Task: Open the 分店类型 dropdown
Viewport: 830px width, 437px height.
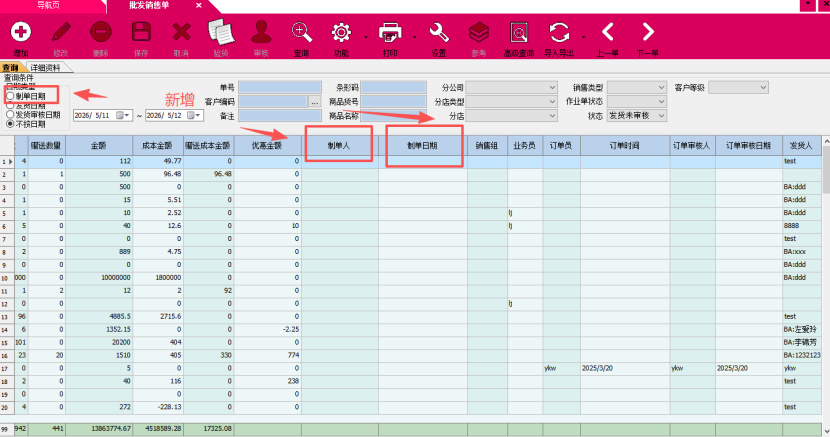Action: point(511,102)
